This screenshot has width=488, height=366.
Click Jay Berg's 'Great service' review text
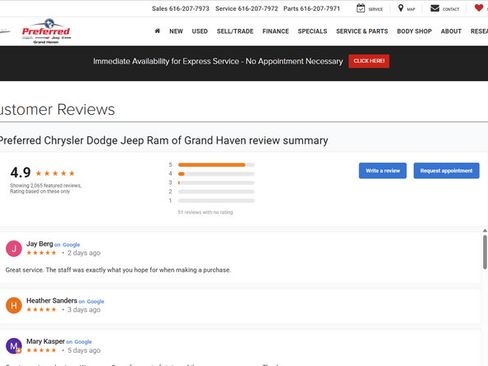click(118, 270)
